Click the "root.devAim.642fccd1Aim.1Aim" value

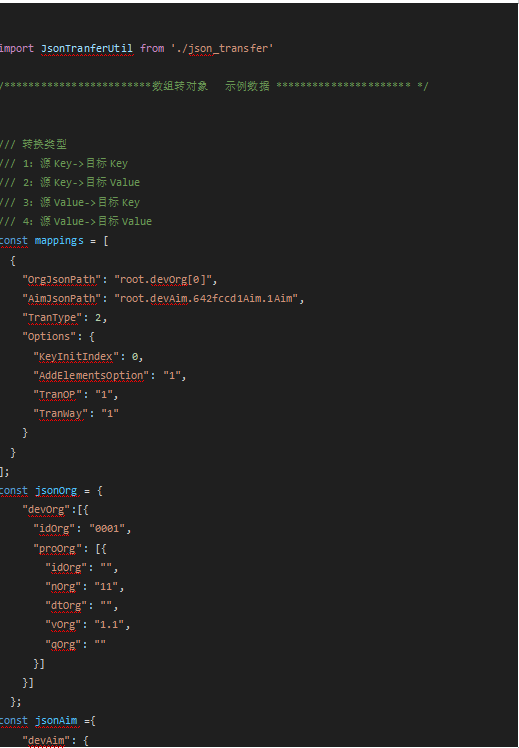click(206, 299)
